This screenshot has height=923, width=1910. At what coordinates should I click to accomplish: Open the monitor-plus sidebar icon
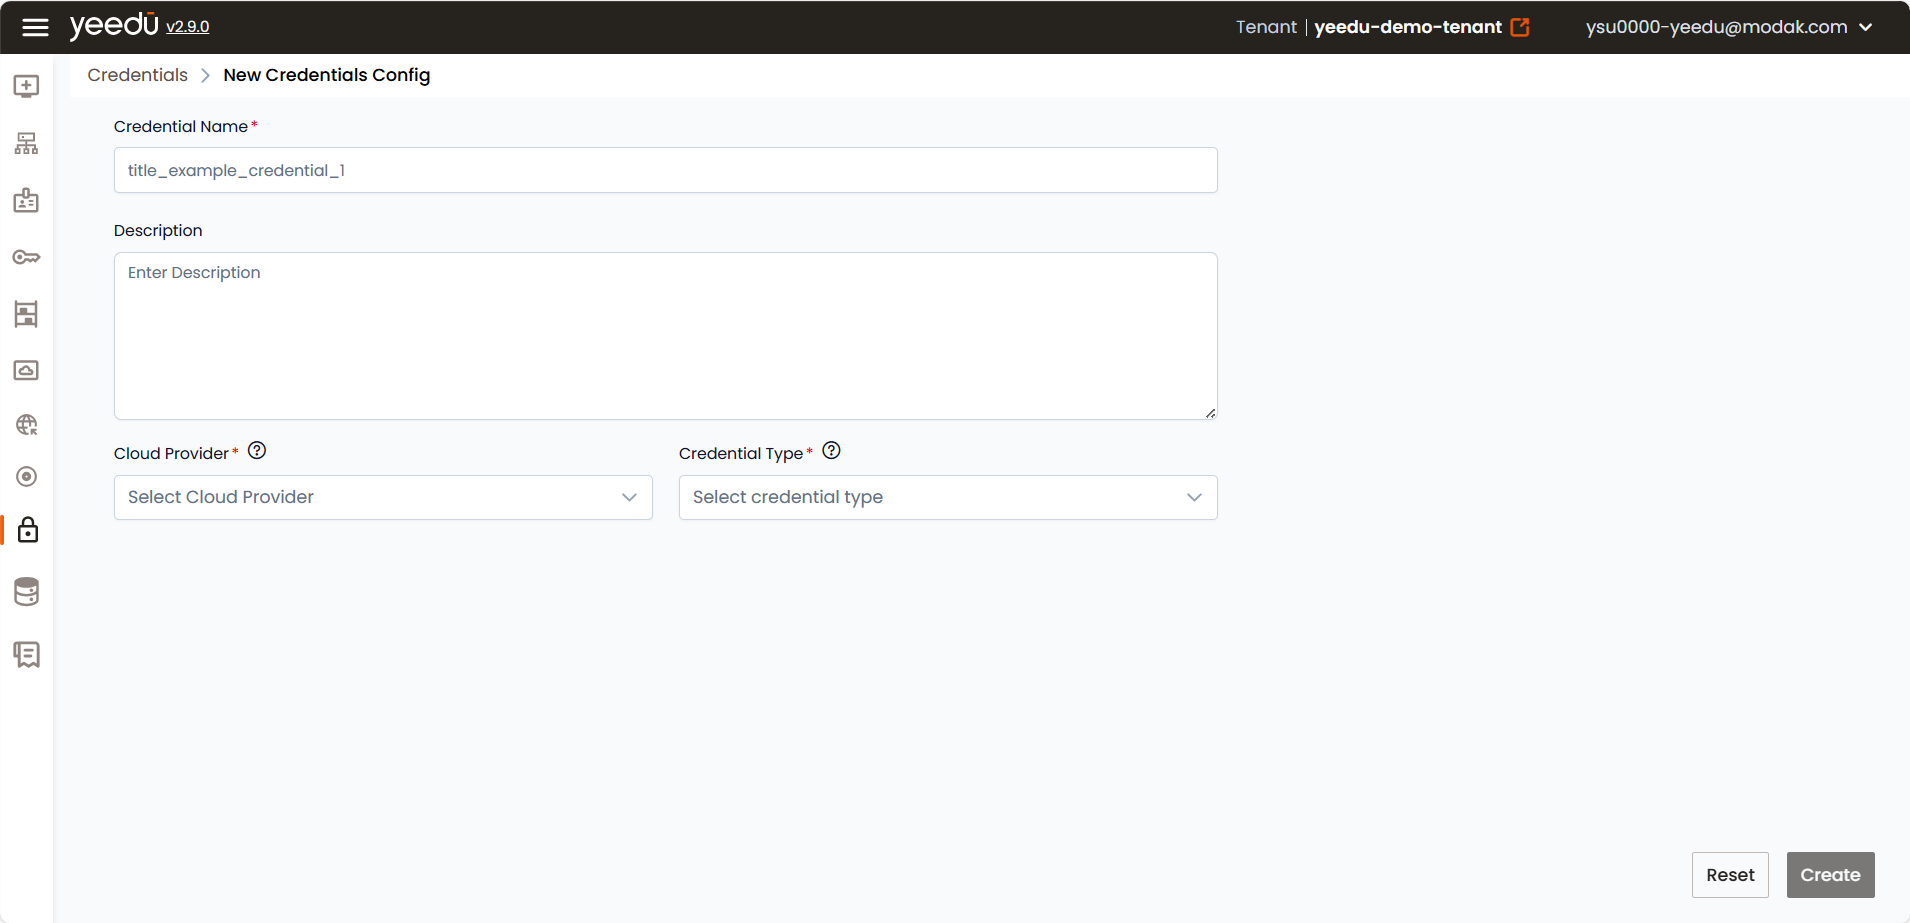coord(27,86)
